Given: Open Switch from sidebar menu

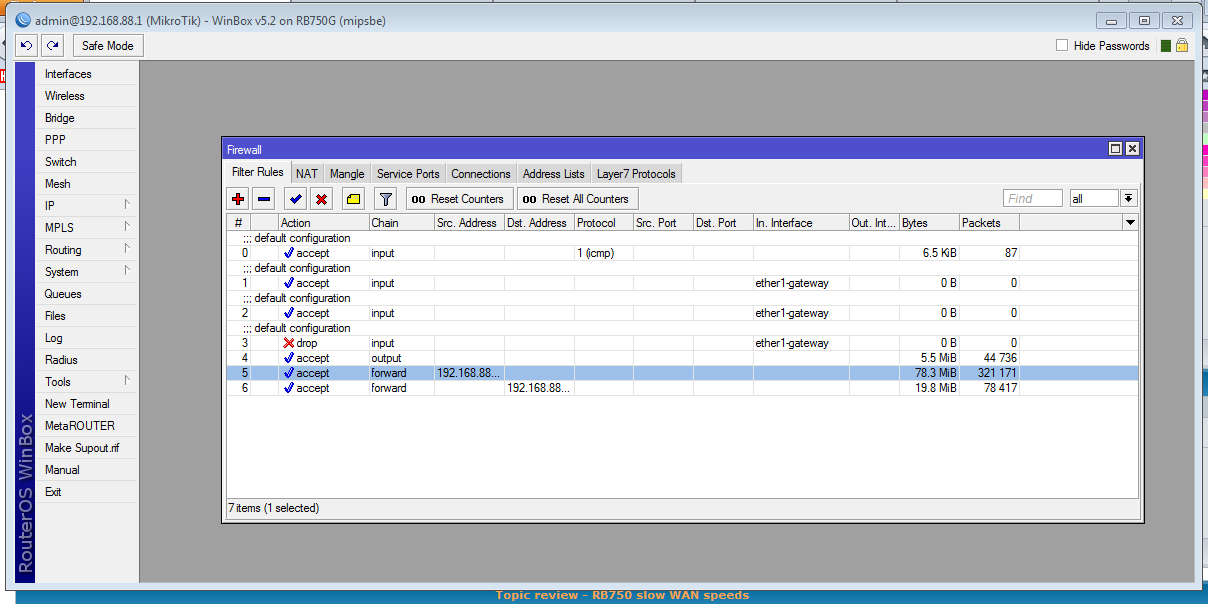Looking at the screenshot, I should [88, 161].
